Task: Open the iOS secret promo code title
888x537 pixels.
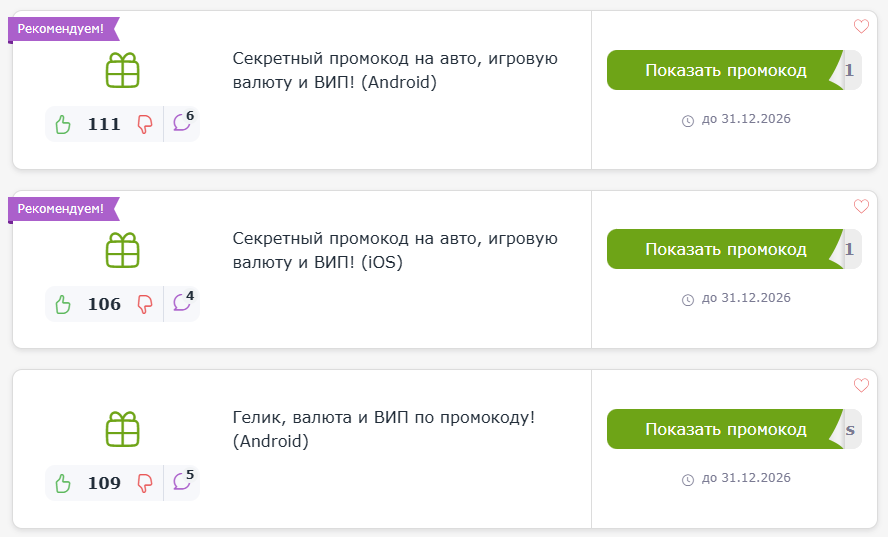Action: (395, 250)
